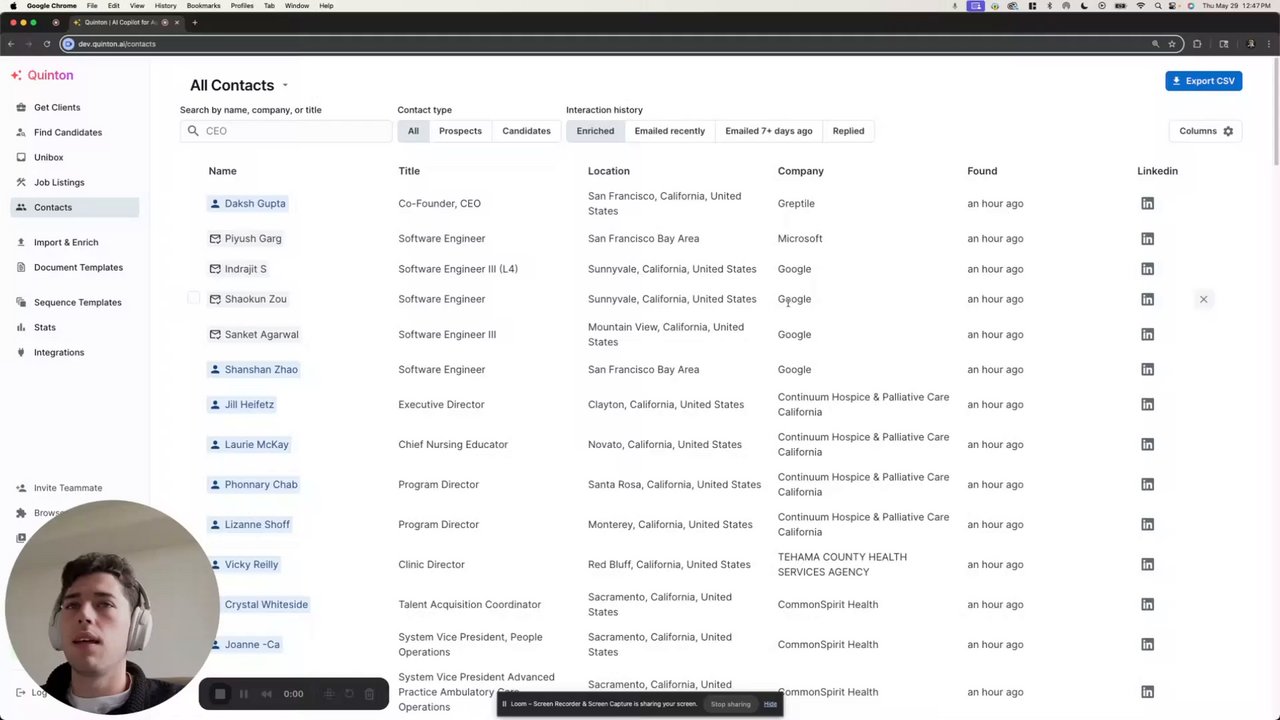Filter by Emailed recently
Image resolution: width=1280 pixels, height=720 pixels.
669,131
